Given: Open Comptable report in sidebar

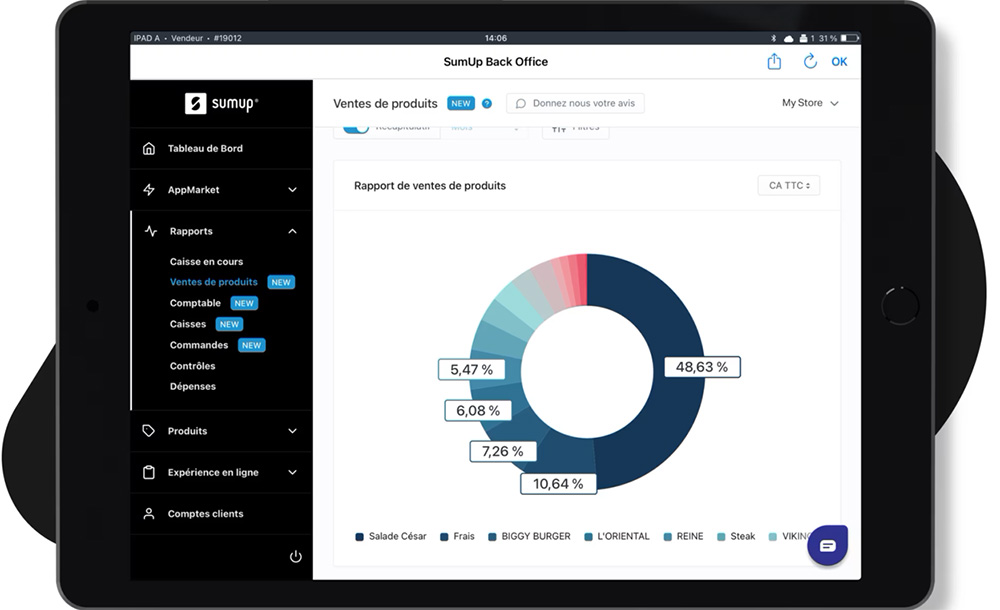Looking at the screenshot, I should click(195, 303).
